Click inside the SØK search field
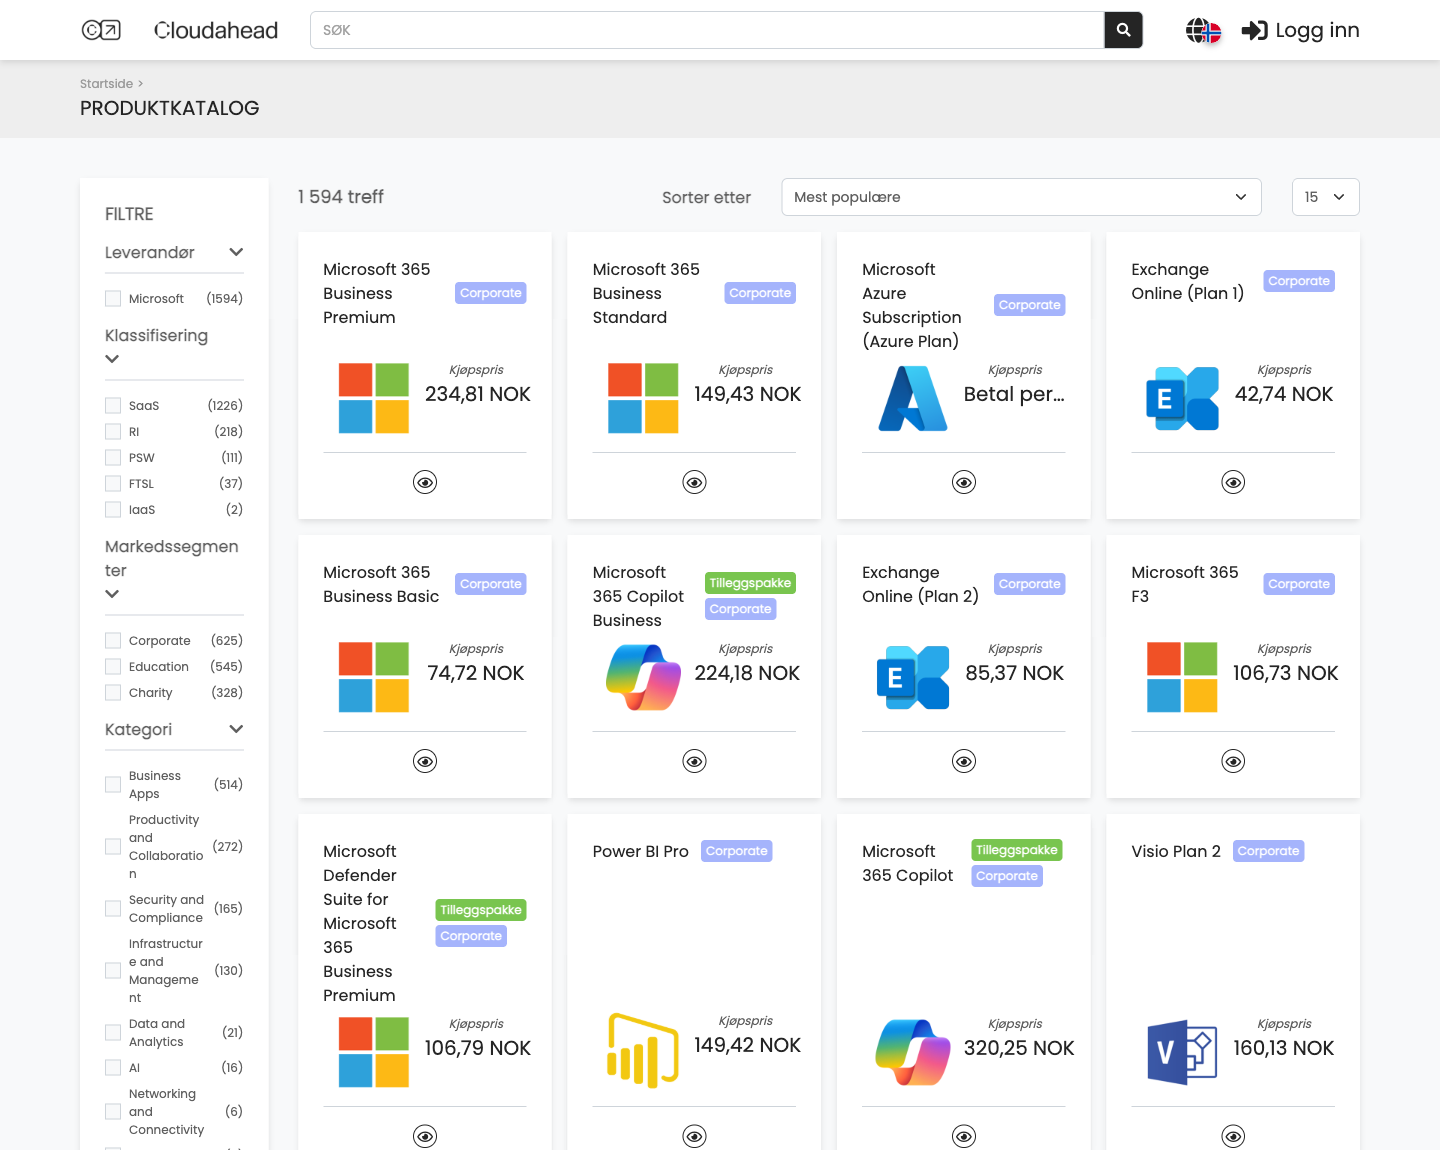The height and width of the screenshot is (1150, 1440). [x=707, y=30]
